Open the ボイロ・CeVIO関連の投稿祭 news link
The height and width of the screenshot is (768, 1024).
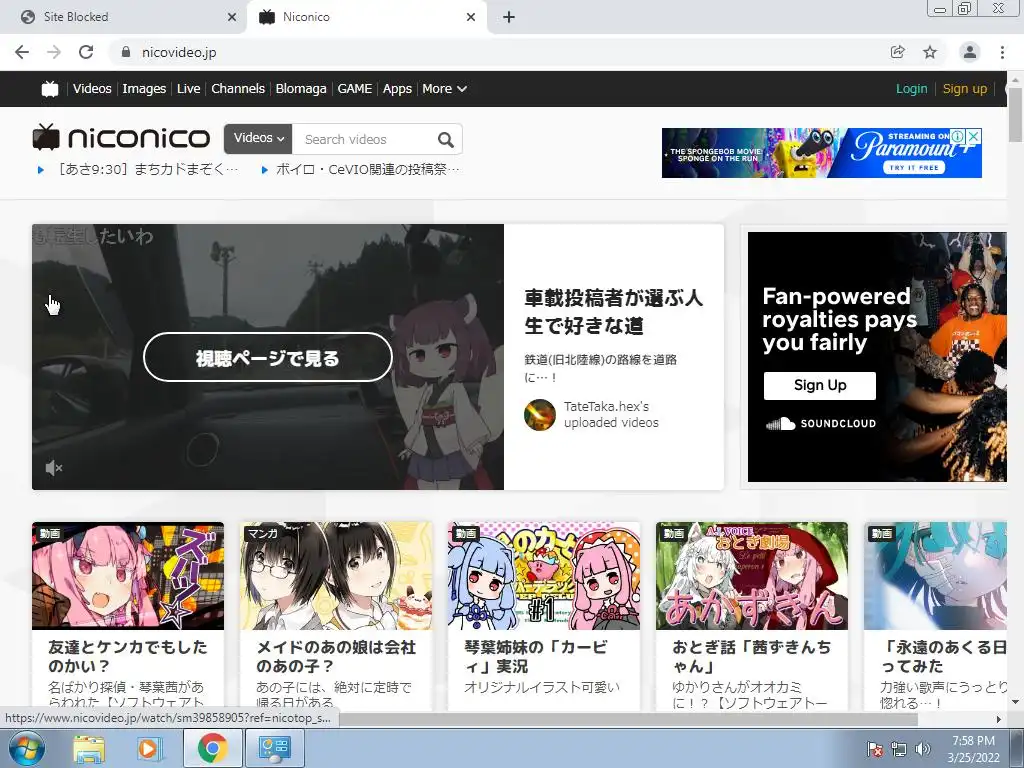[367, 170]
